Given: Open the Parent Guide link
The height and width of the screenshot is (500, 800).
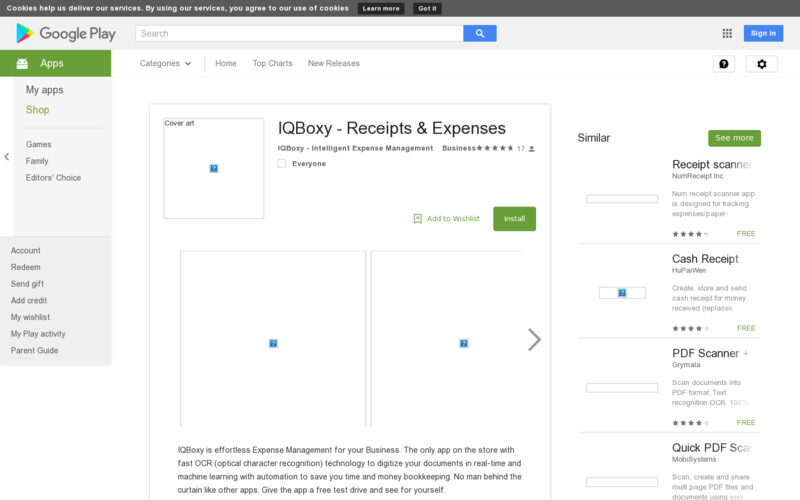Looking at the screenshot, I should [35, 351].
